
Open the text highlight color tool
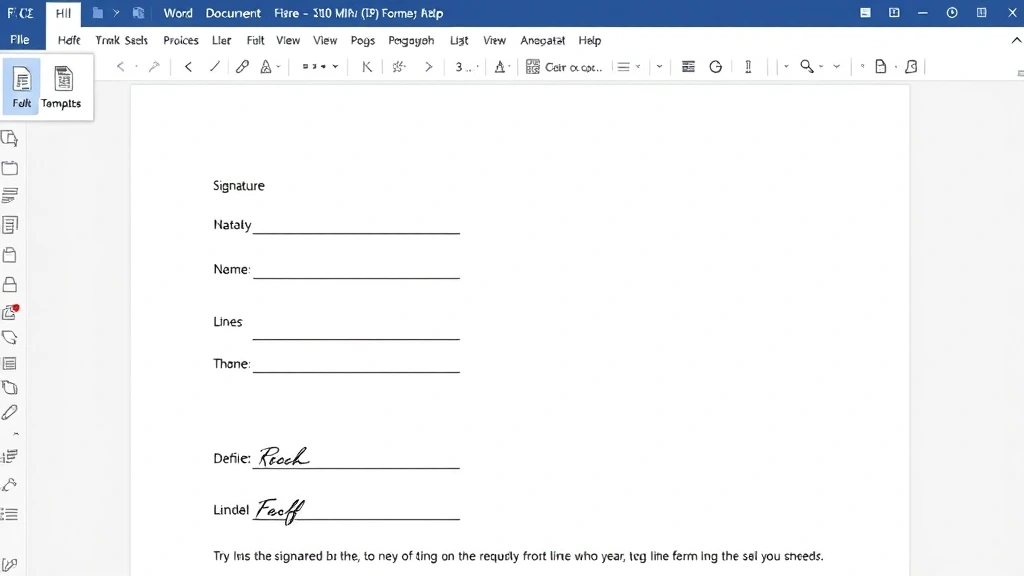[x=265, y=66]
